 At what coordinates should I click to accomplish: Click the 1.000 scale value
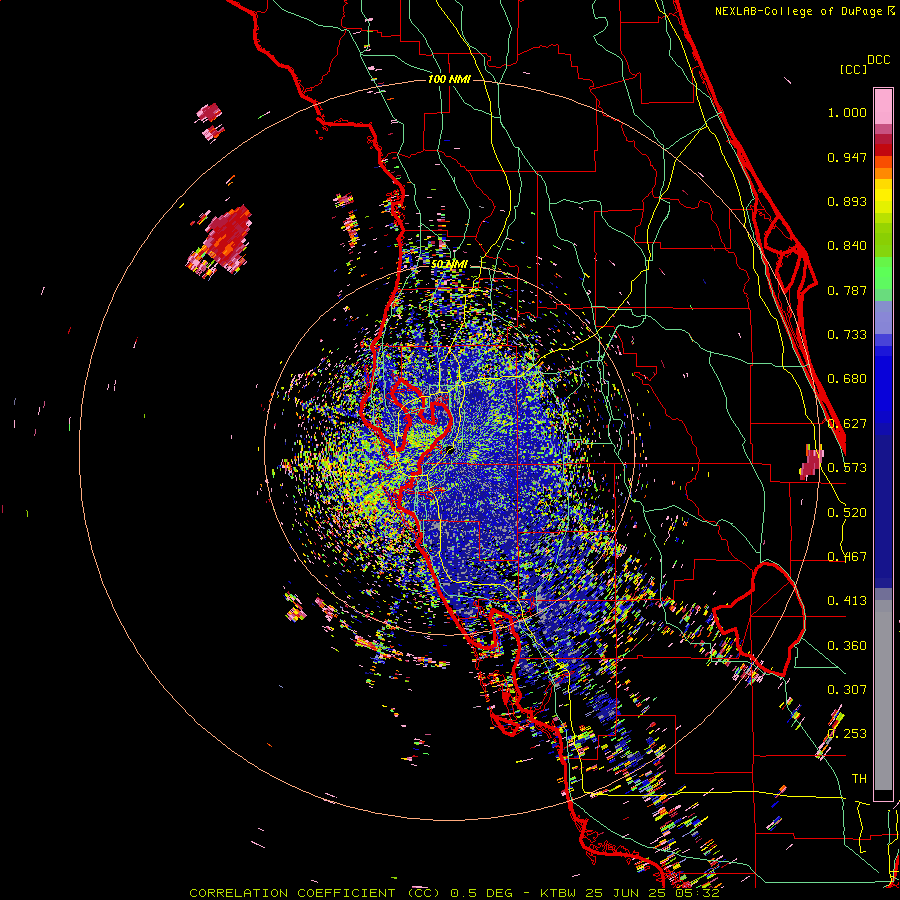pos(847,112)
